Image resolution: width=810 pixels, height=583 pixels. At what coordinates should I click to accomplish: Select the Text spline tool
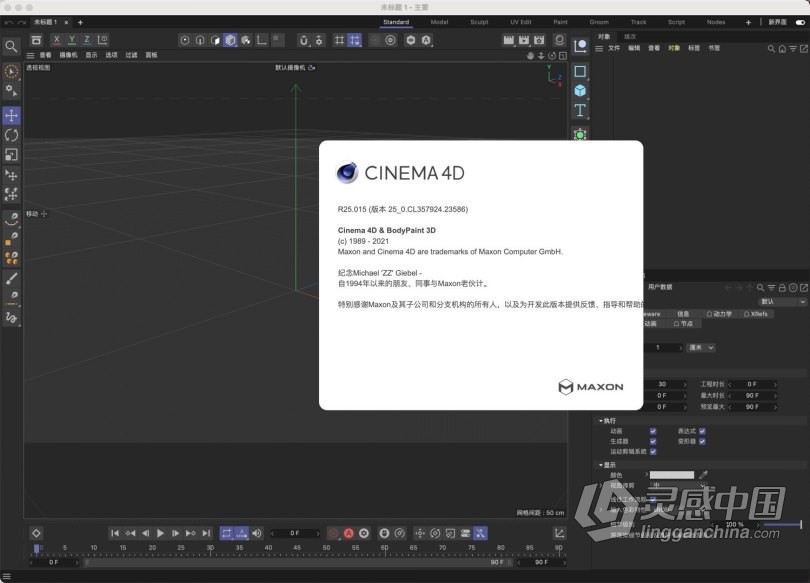pyautogui.click(x=580, y=111)
